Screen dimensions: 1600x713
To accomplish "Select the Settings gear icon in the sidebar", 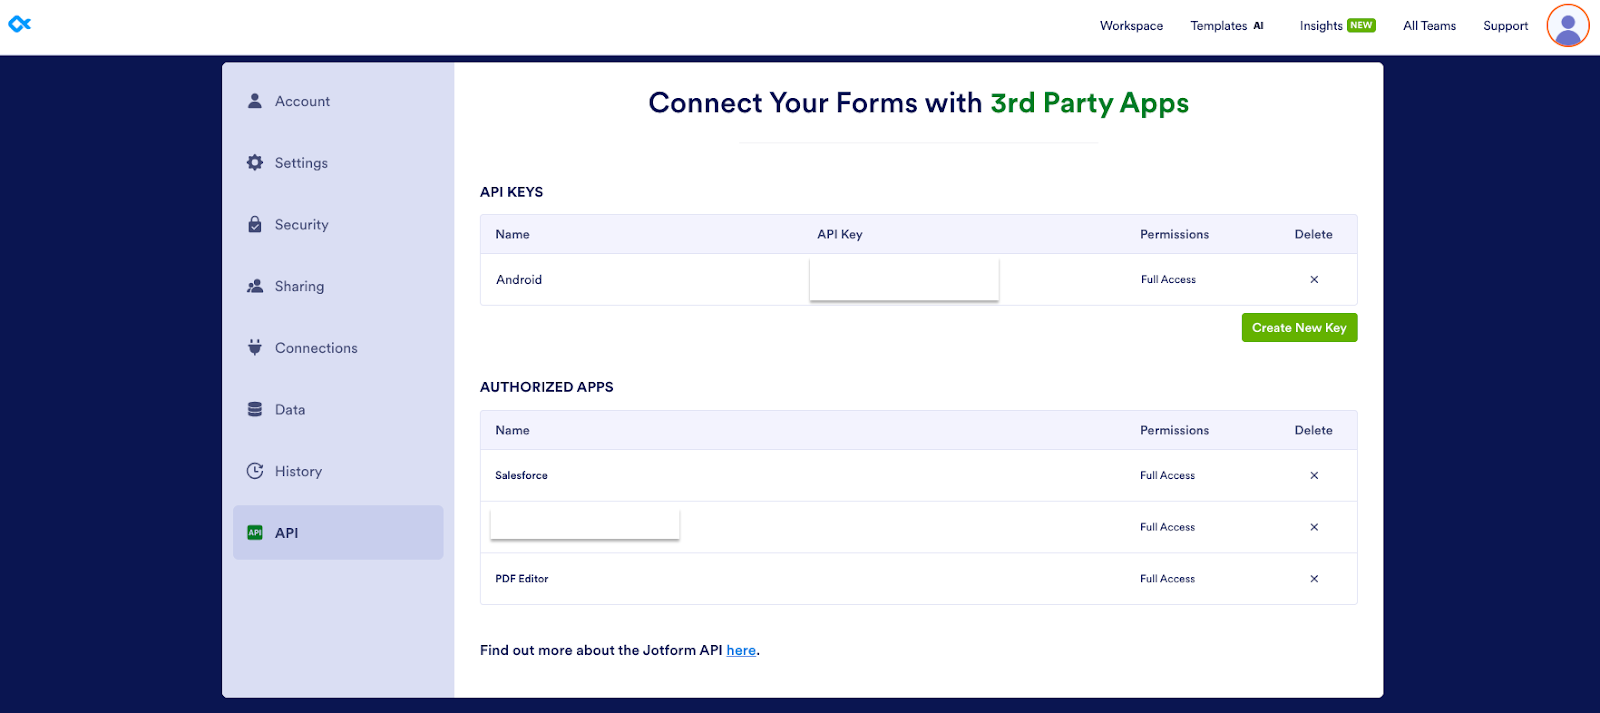I will point(255,162).
